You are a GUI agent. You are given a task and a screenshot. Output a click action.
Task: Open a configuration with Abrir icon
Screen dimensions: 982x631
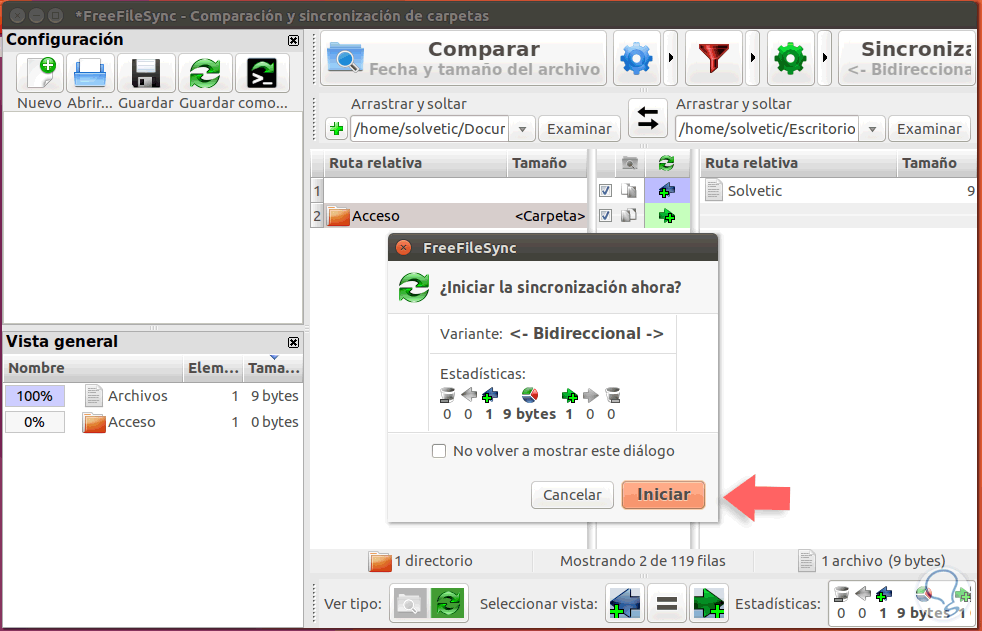pyautogui.click(x=90, y=73)
